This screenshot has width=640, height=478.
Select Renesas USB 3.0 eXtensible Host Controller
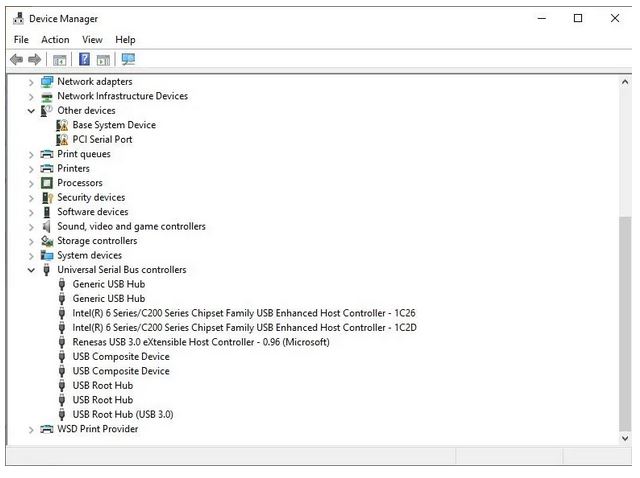point(200,342)
